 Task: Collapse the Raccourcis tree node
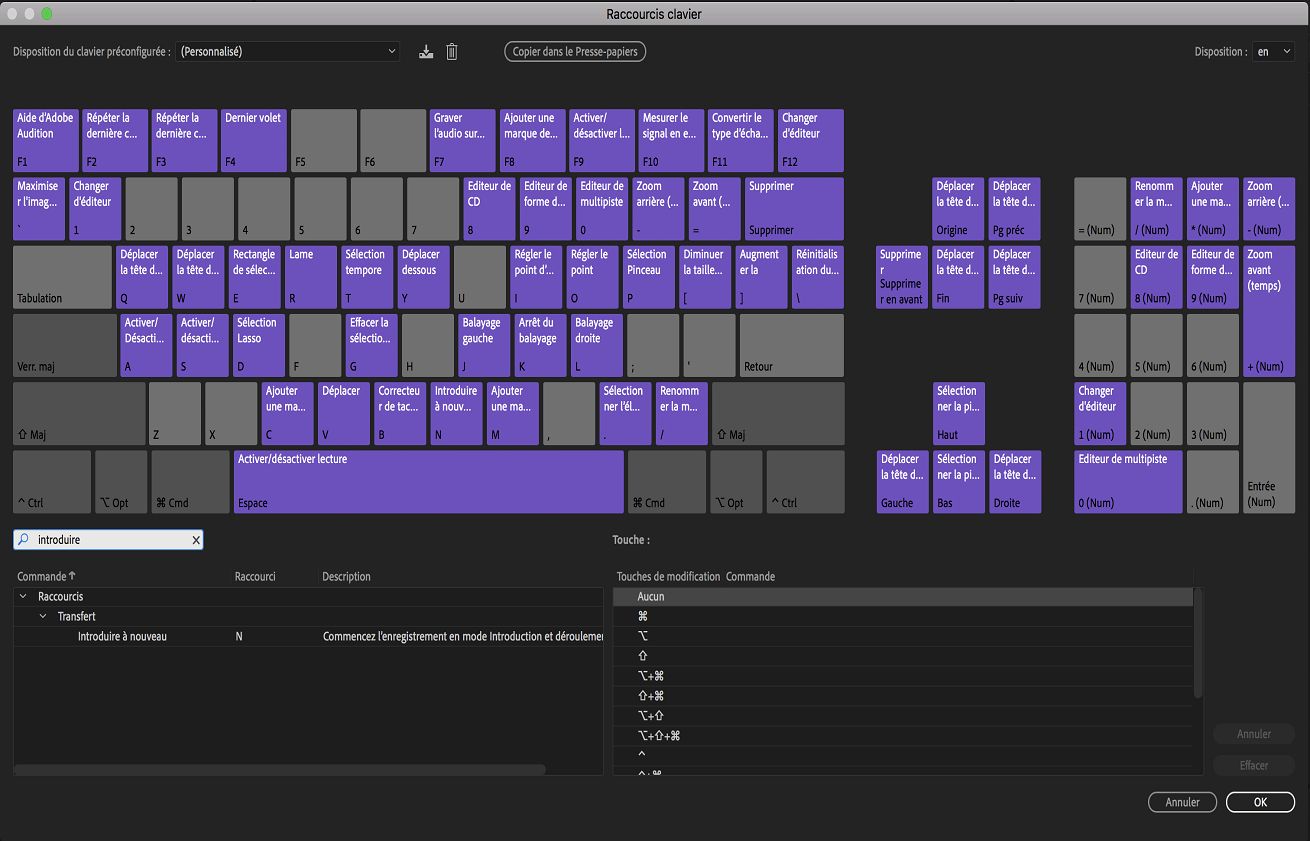pos(22,596)
